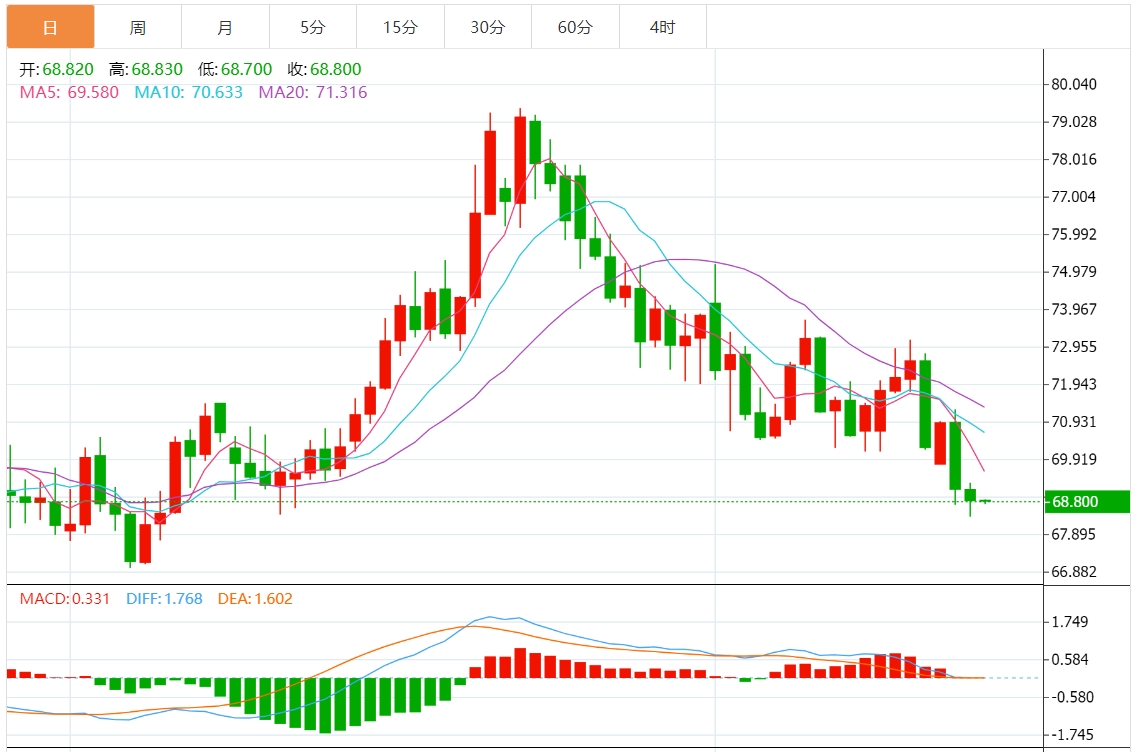
Task: Click the DIFF: 1.768 value
Action: 164,599
